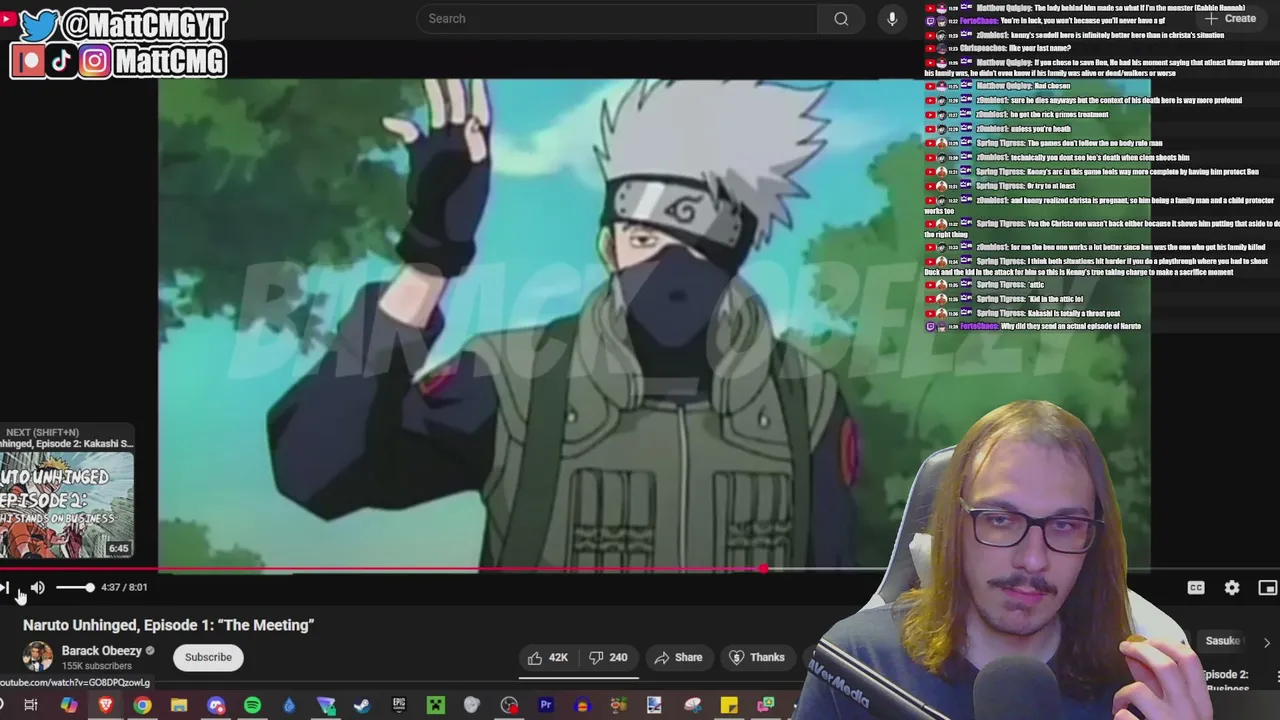Click the Thanks button

(x=757, y=657)
